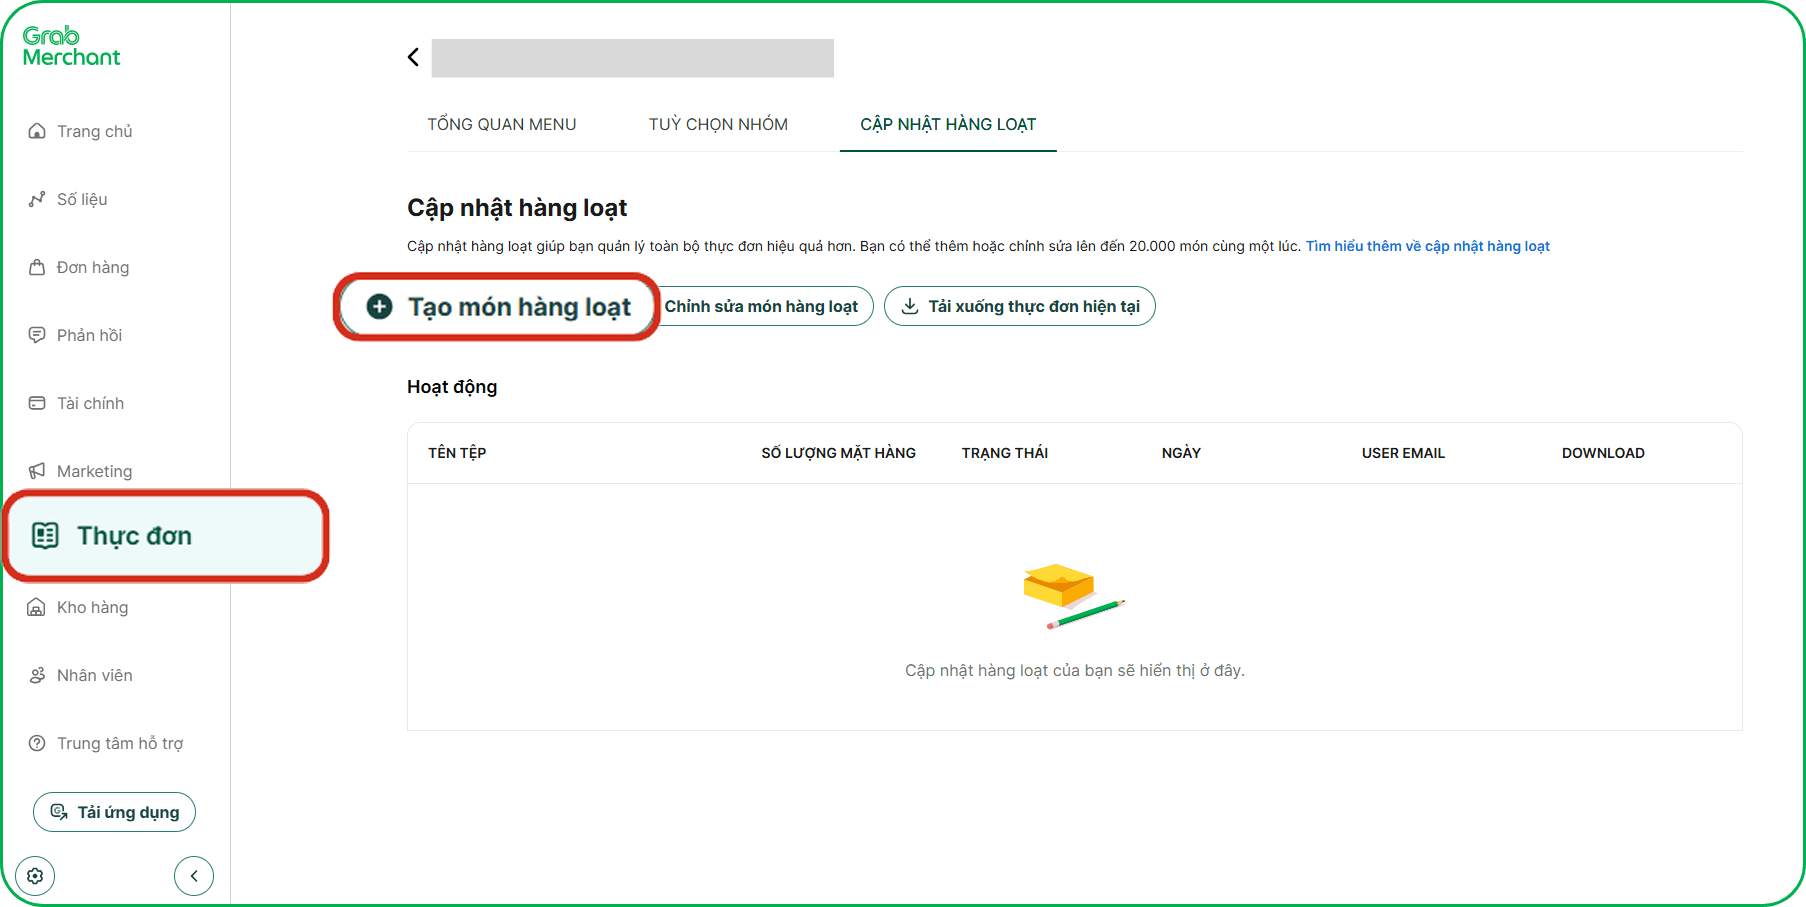
Task: Open Đơn hàng orders bag icon
Action: point(37,267)
